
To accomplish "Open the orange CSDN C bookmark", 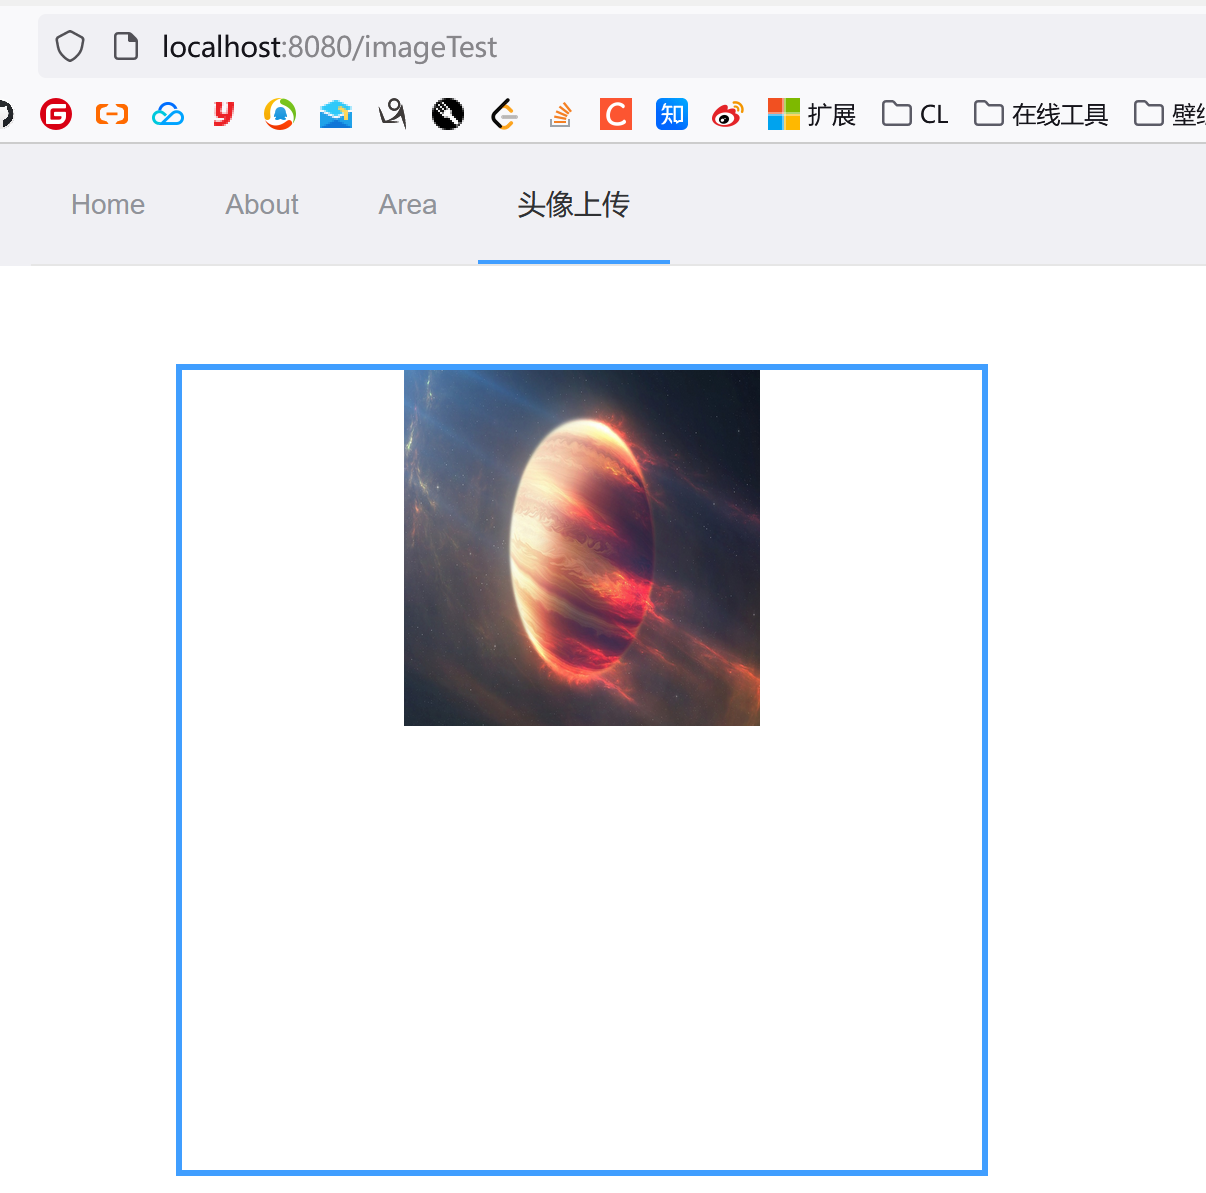I will pos(616,114).
